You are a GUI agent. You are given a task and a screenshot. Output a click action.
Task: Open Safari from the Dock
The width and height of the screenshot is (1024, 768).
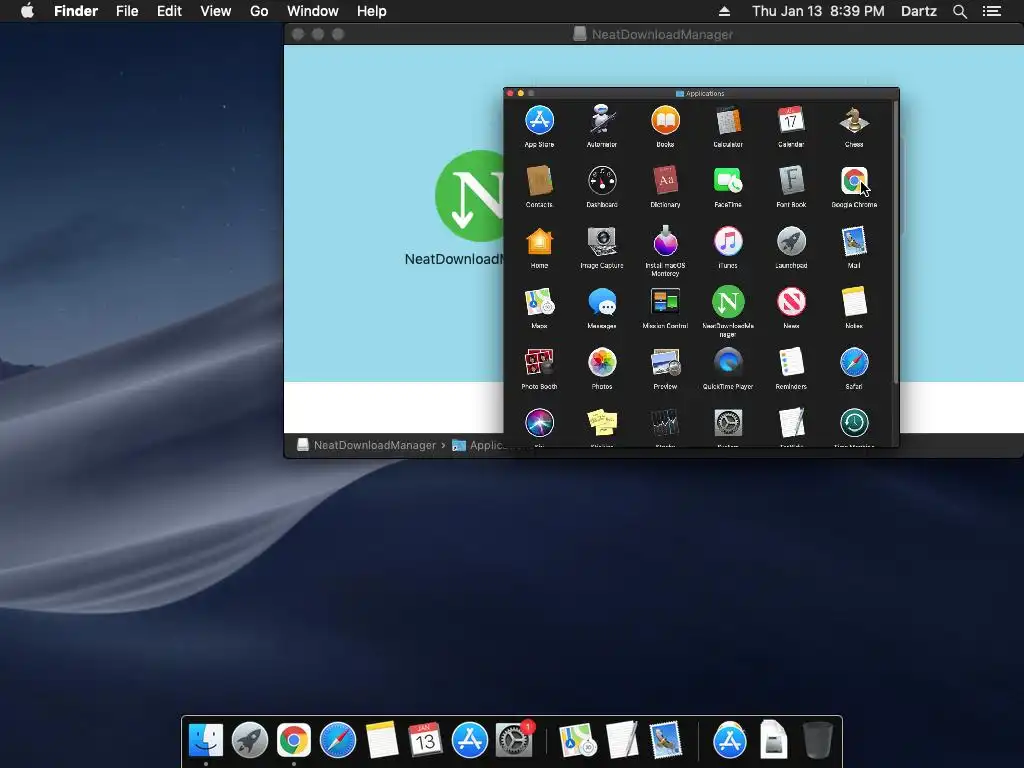click(338, 740)
